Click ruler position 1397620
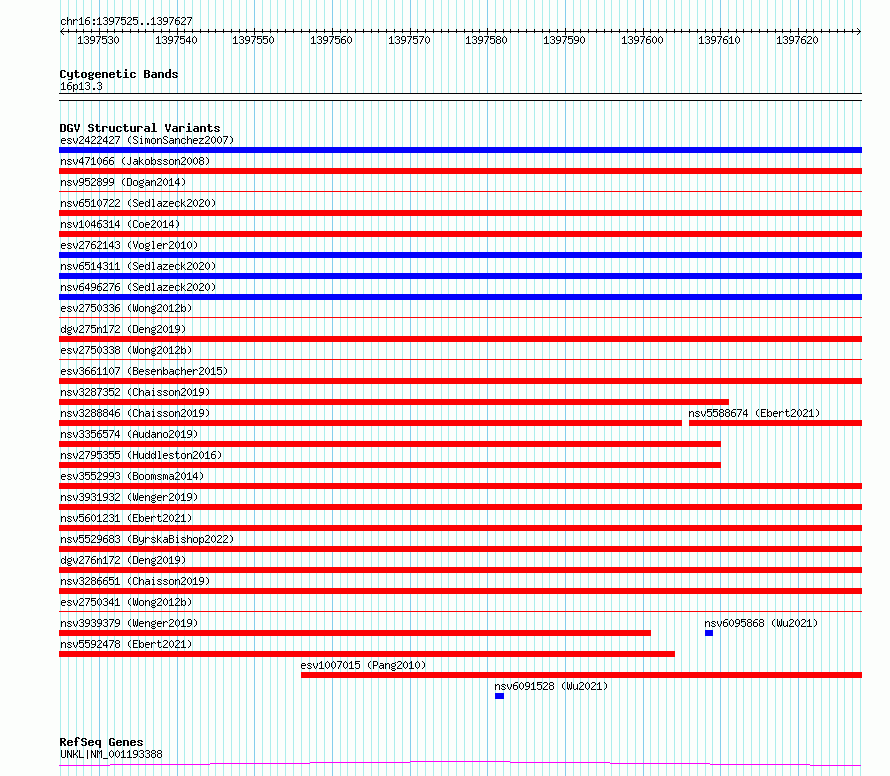Viewport: 890px width, 776px height. (x=797, y=40)
